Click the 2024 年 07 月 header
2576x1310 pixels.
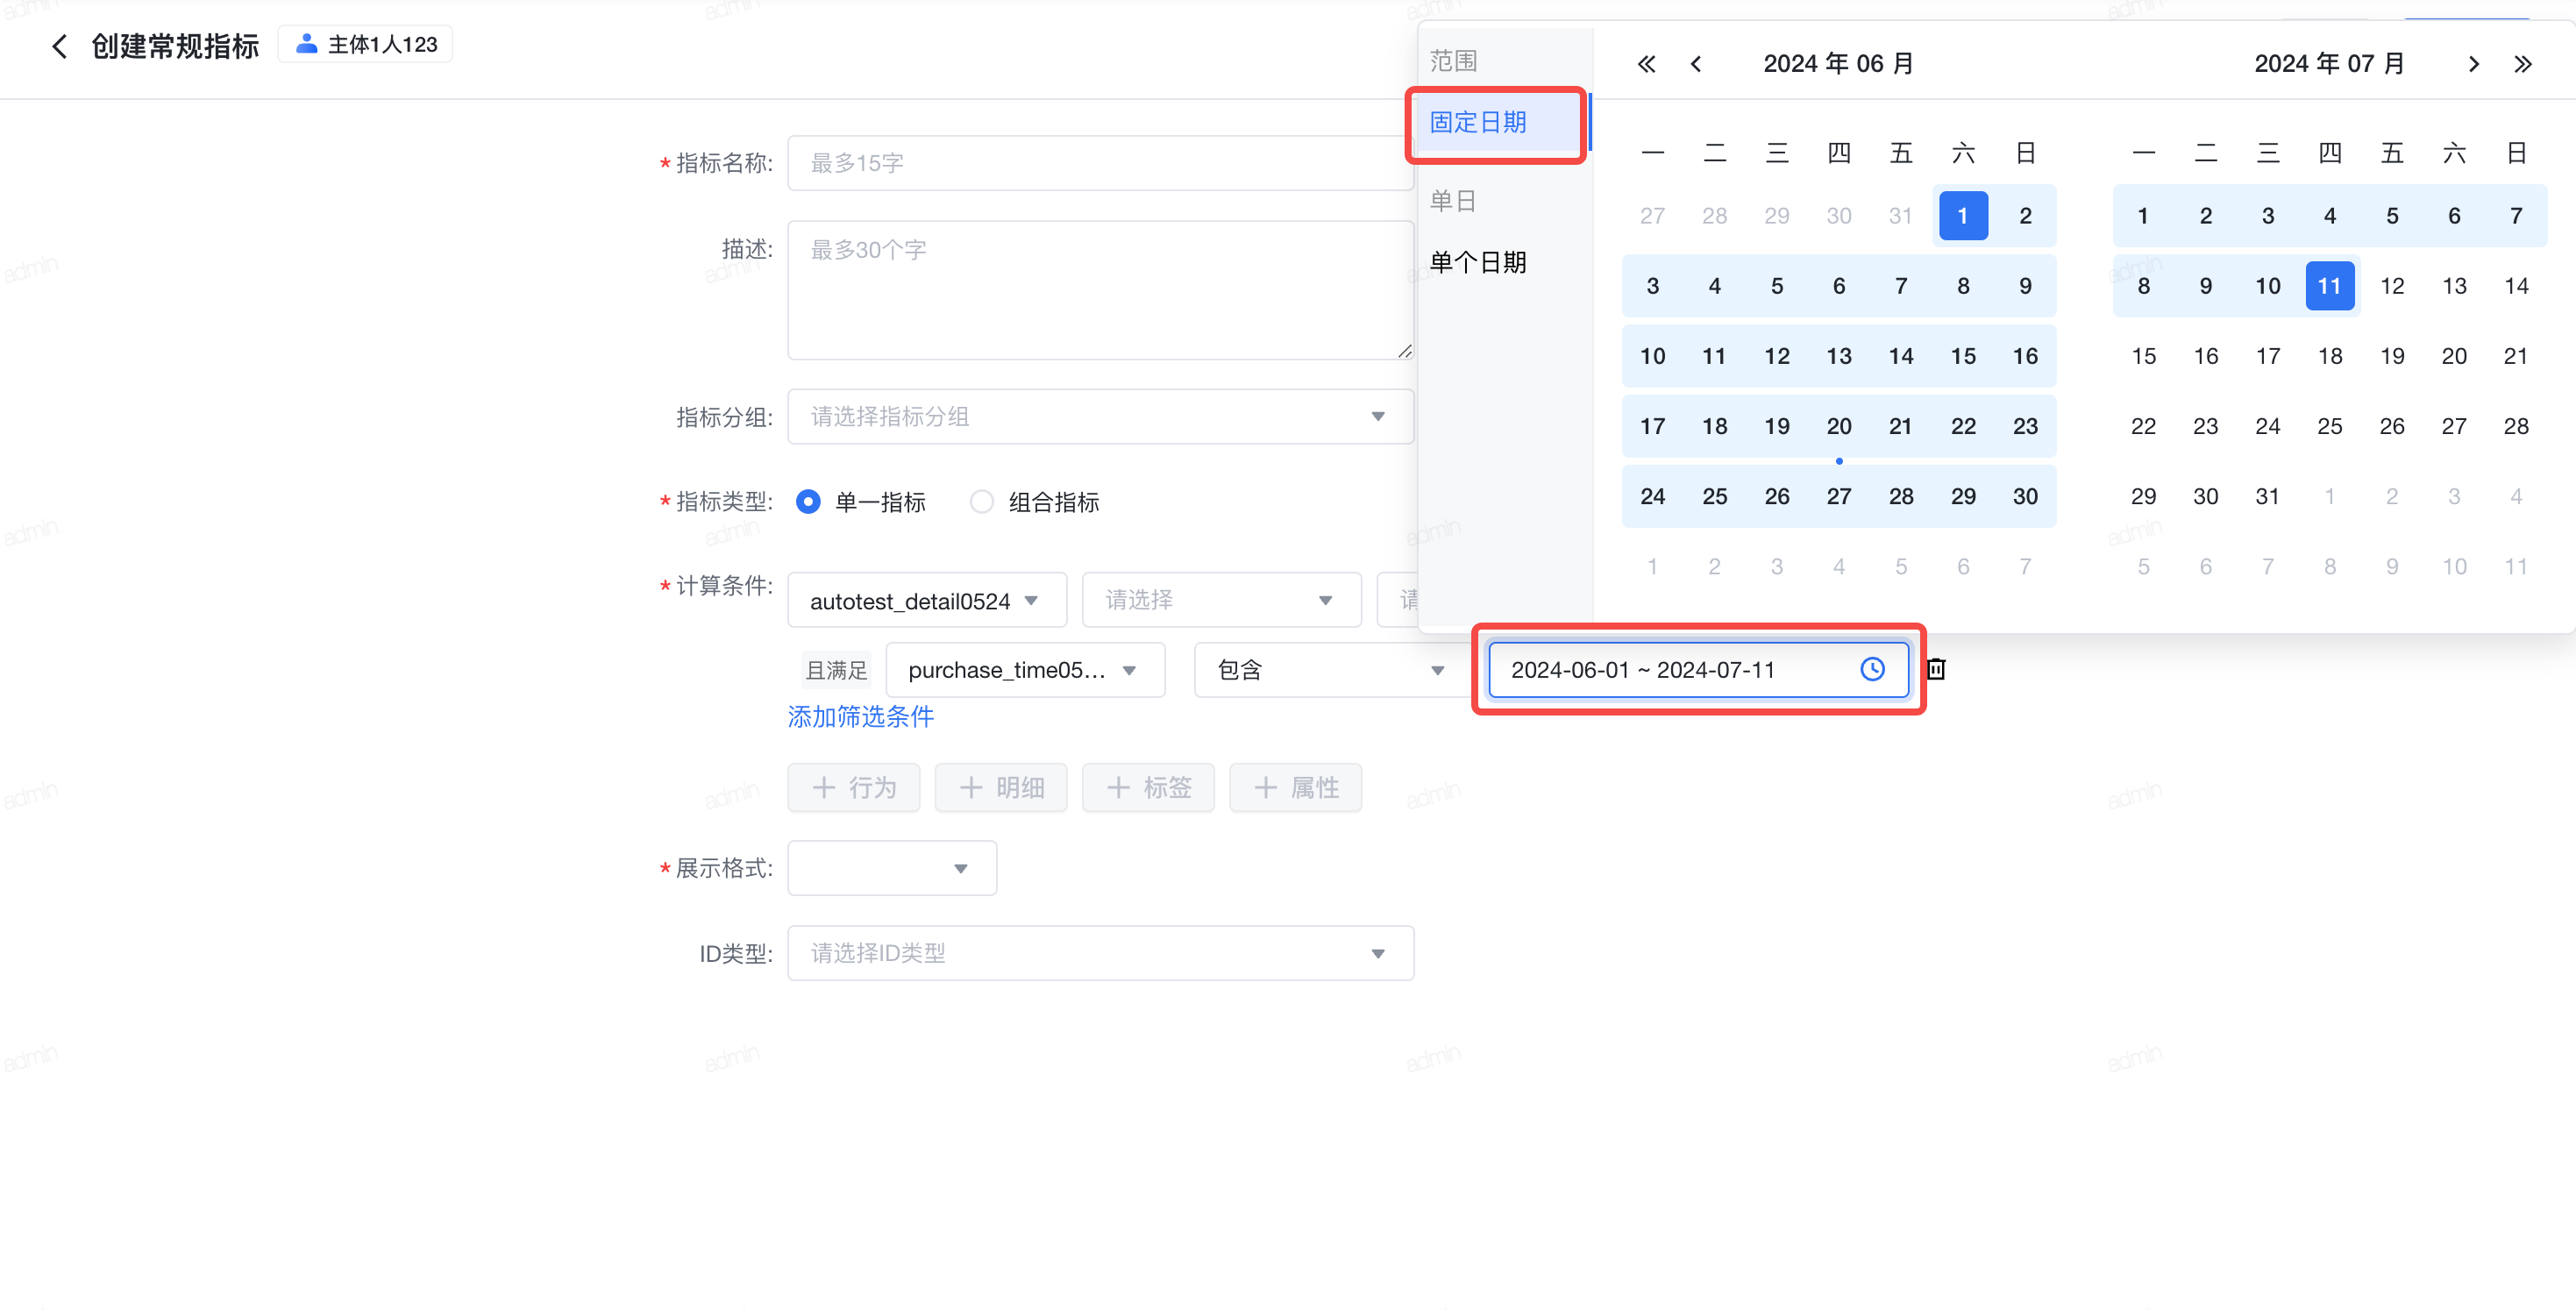point(2329,64)
